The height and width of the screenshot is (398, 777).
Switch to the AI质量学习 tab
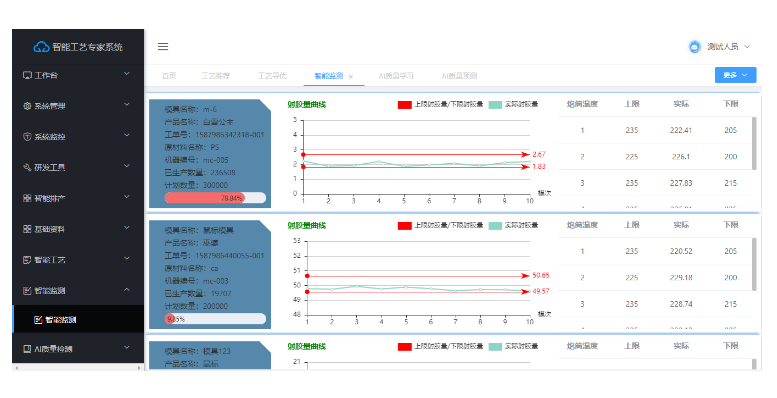click(x=395, y=76)
